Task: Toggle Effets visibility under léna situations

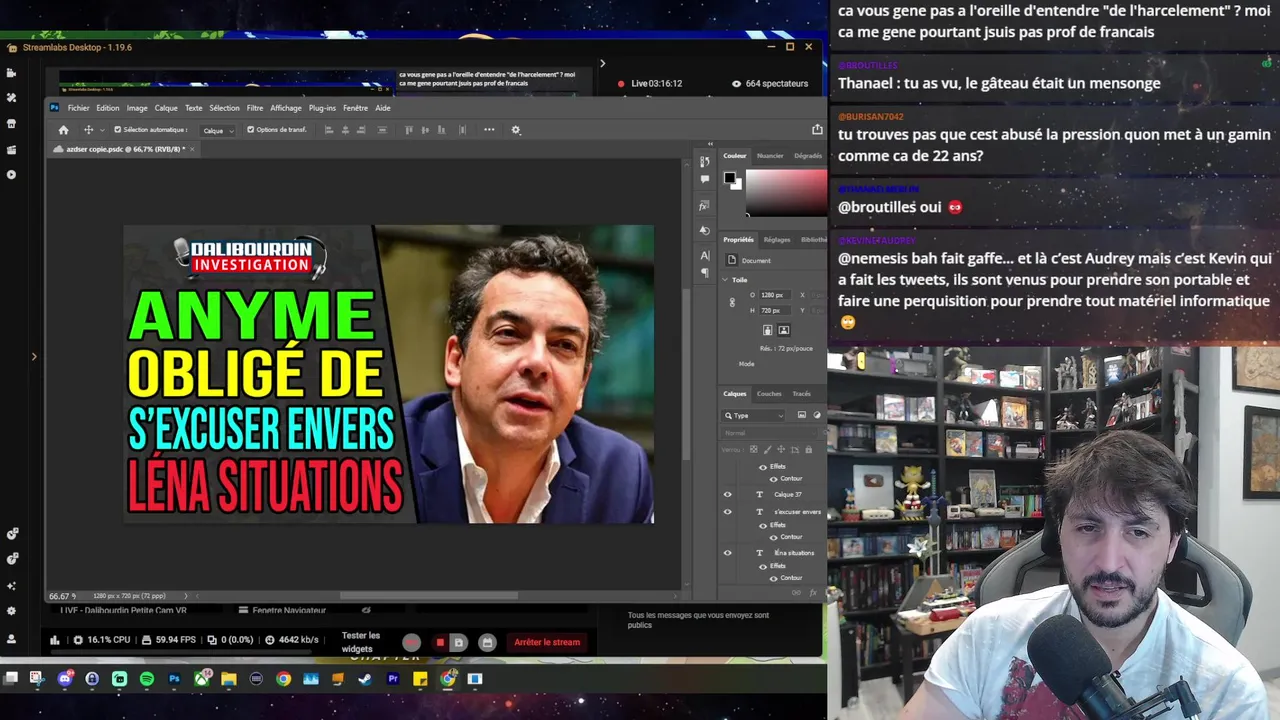Action: coord(763,566)
